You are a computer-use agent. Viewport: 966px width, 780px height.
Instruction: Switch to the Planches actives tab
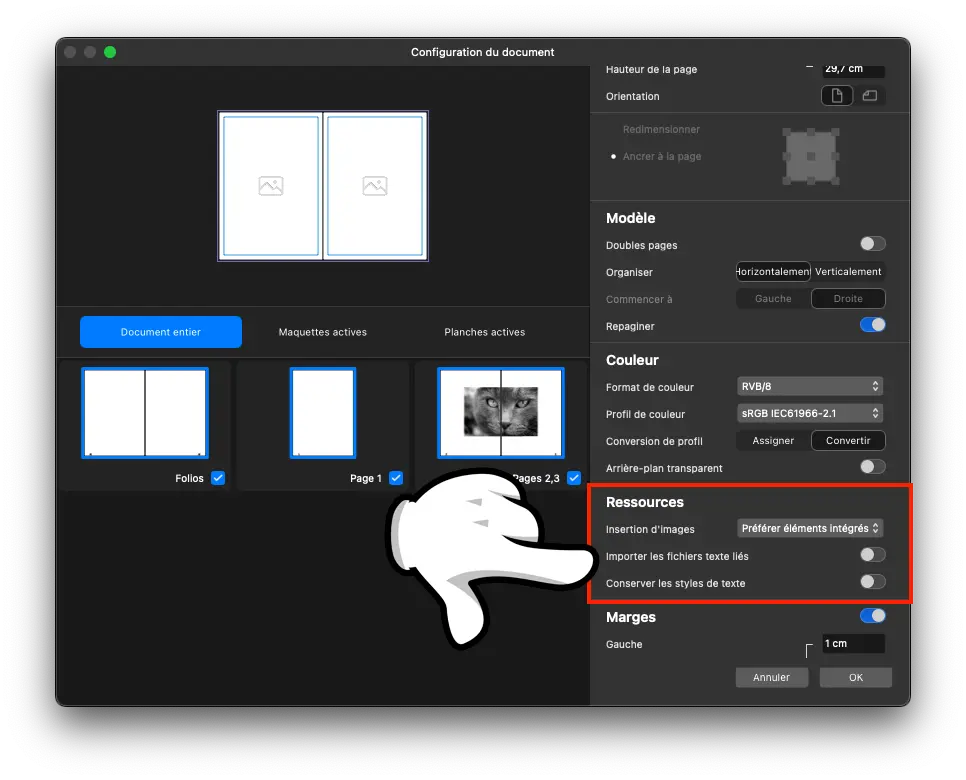tap(485, 332)
